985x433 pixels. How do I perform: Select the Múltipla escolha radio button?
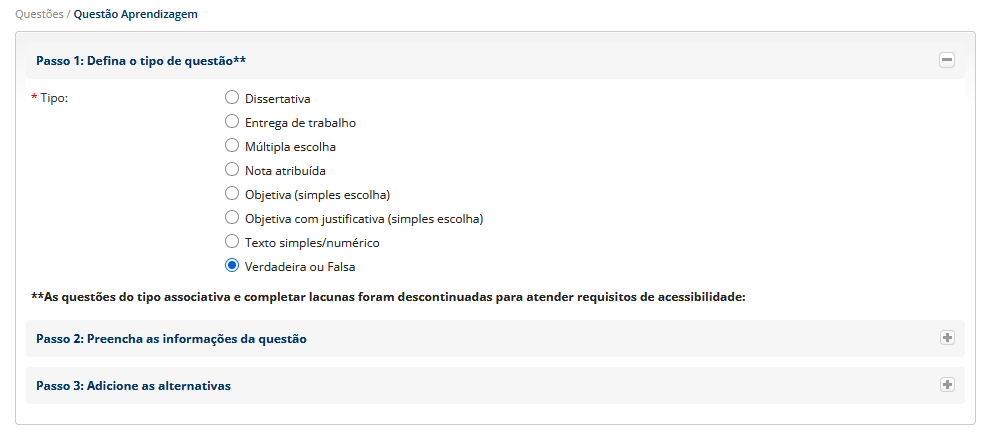coord(232,146)
